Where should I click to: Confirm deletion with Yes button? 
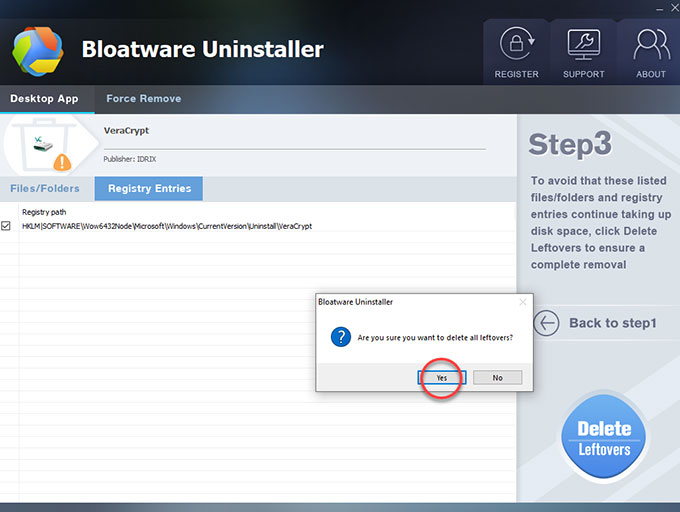click(441, 378)
